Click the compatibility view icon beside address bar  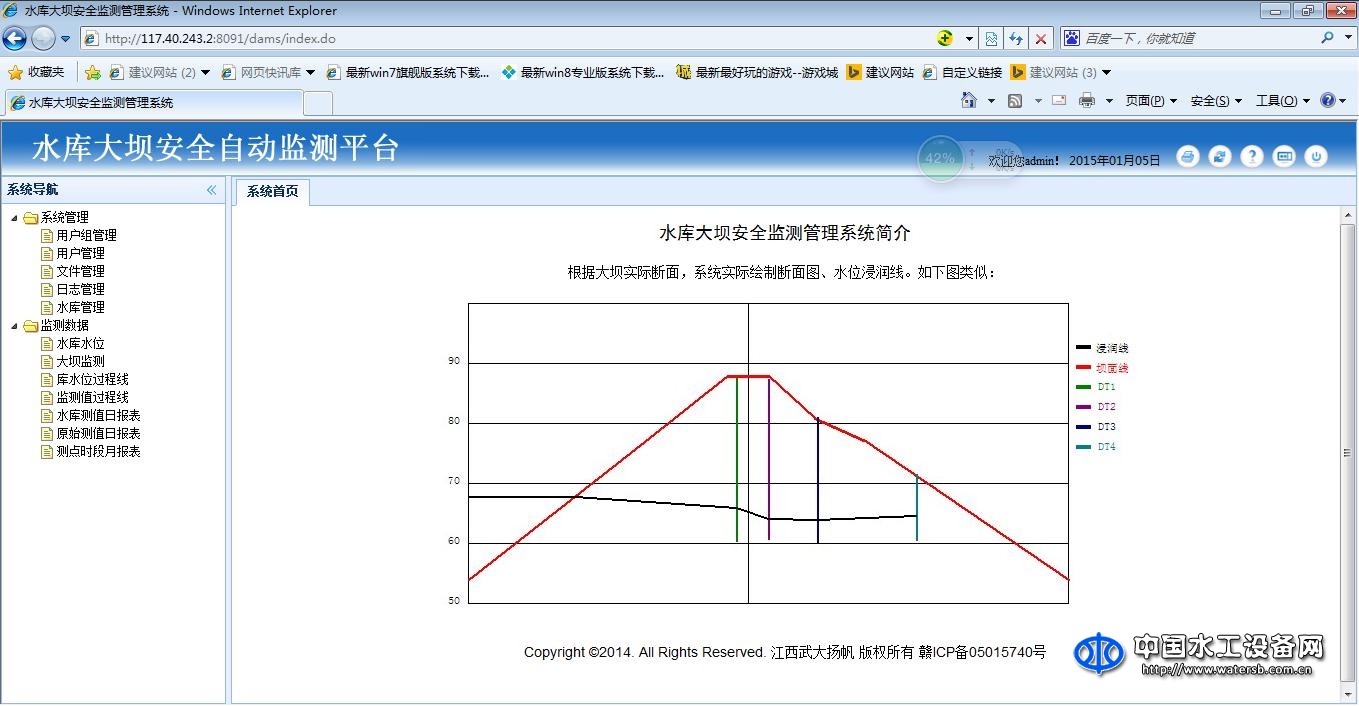[x=991, y=39]
